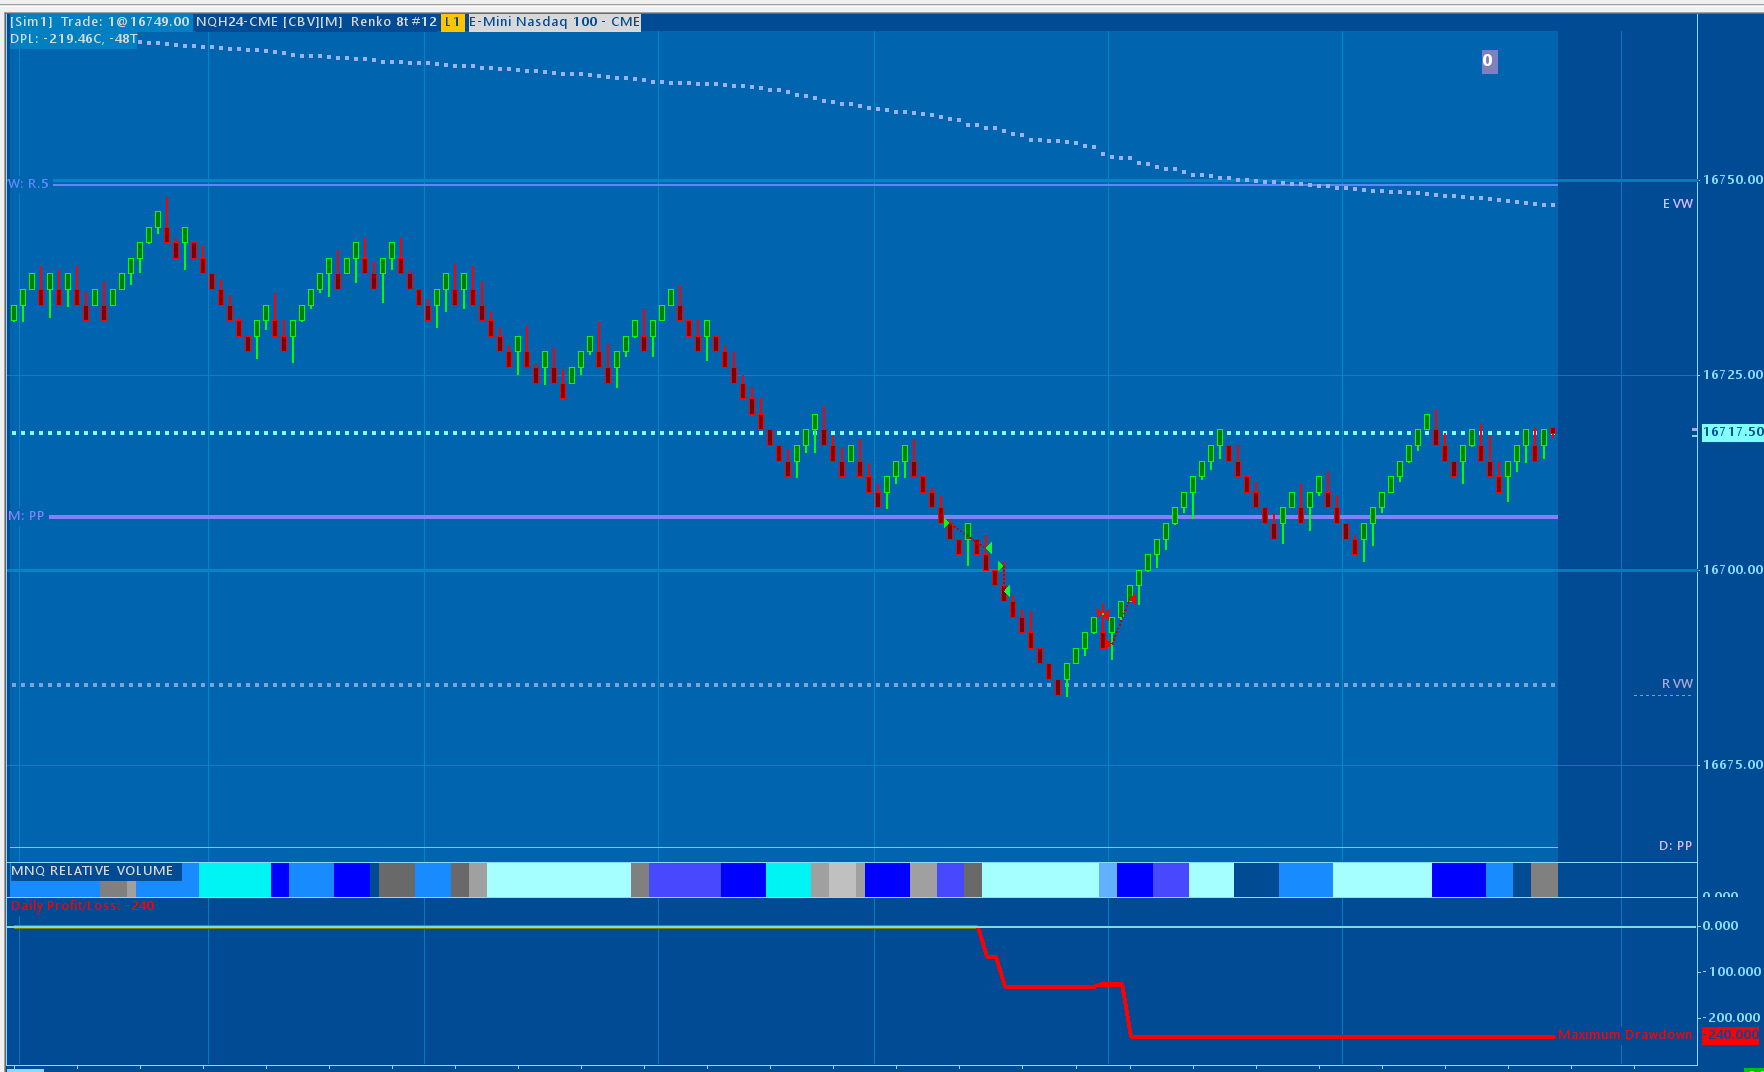Click the red Maximum Drawdown value box

click(1730, 1035)
